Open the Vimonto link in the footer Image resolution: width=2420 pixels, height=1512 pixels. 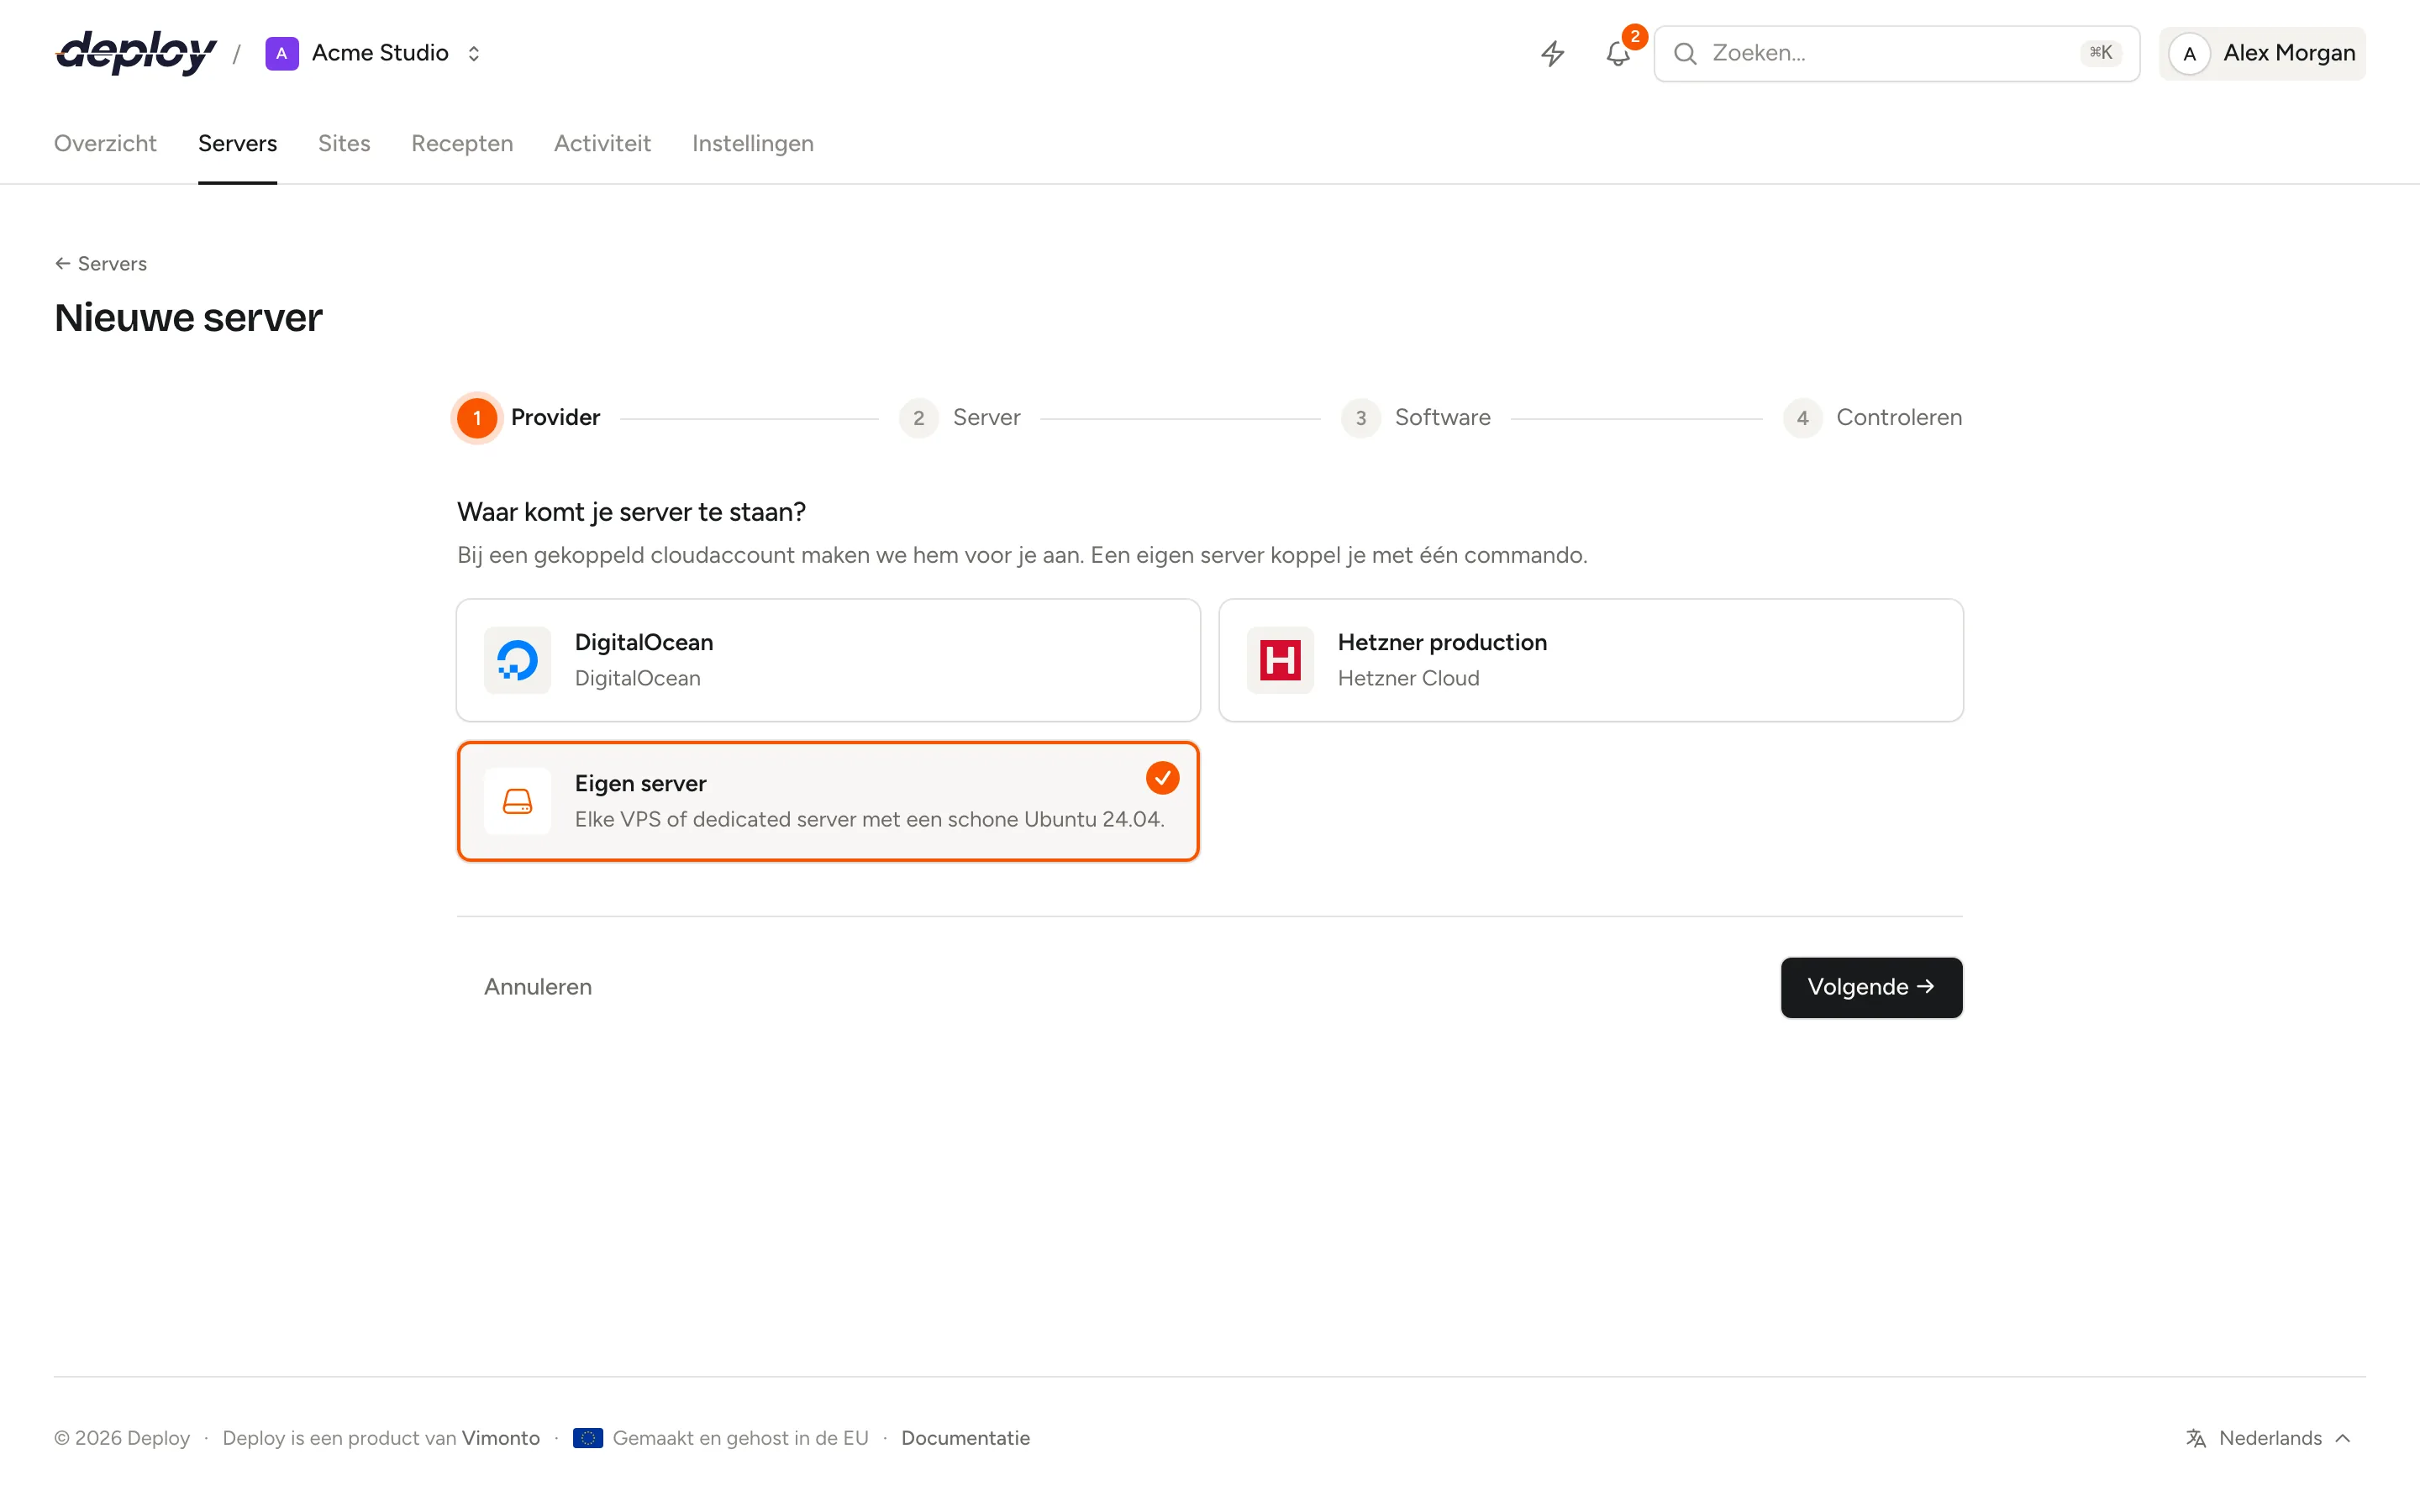pyautogui.click(x=501, y=1438)
